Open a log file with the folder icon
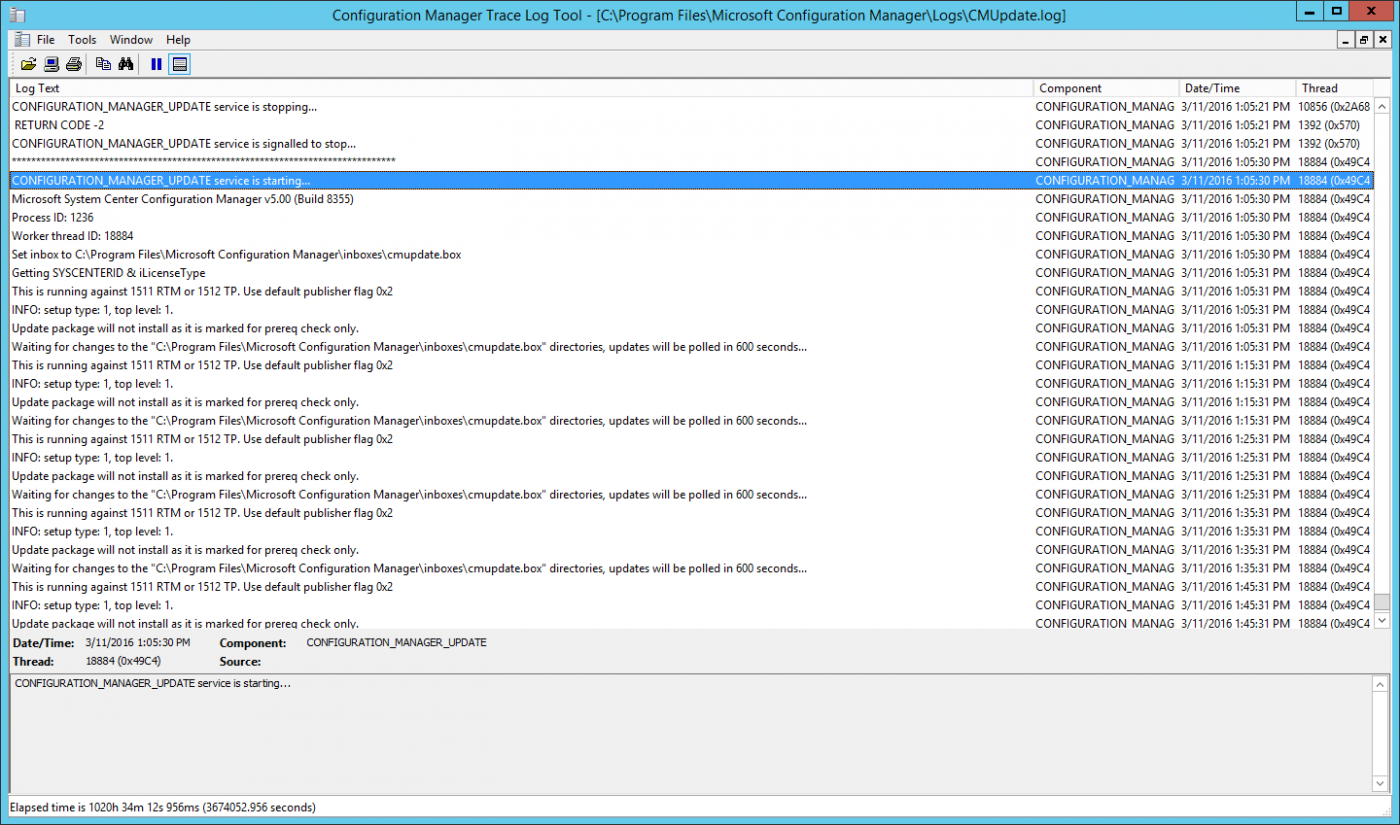 coord(28,63)
